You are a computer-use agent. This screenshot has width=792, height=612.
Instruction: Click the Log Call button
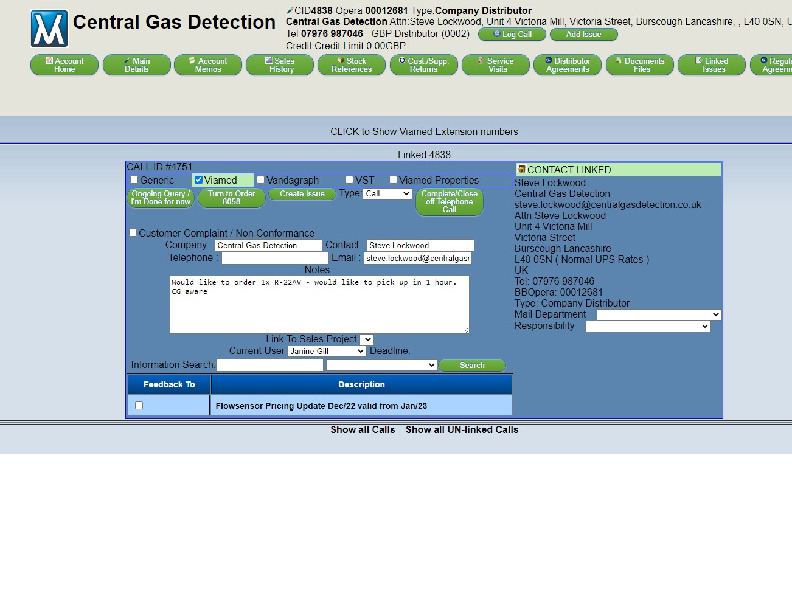[x=511, y=34]
